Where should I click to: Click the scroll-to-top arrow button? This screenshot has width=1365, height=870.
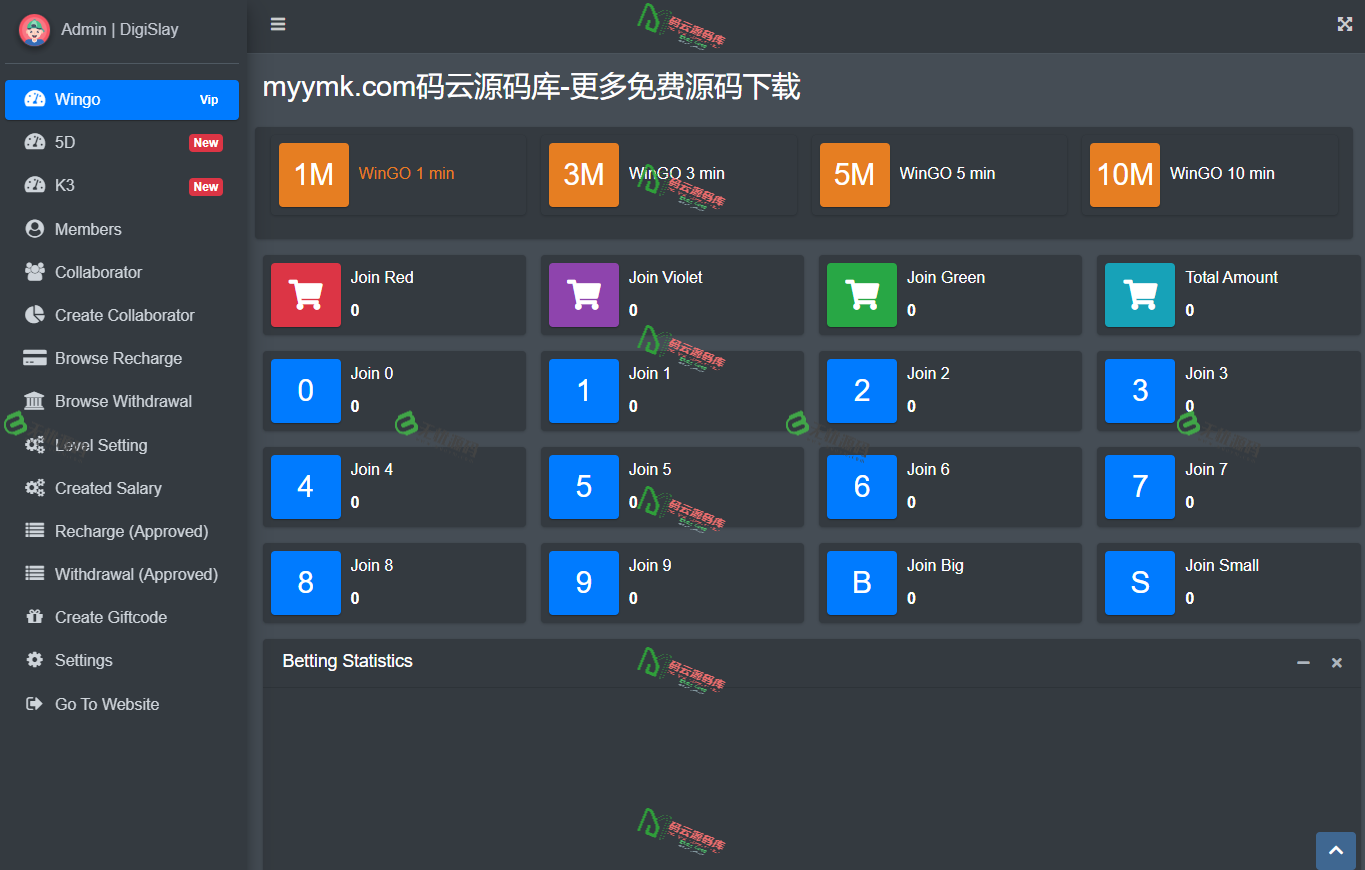coord(1335,850)
